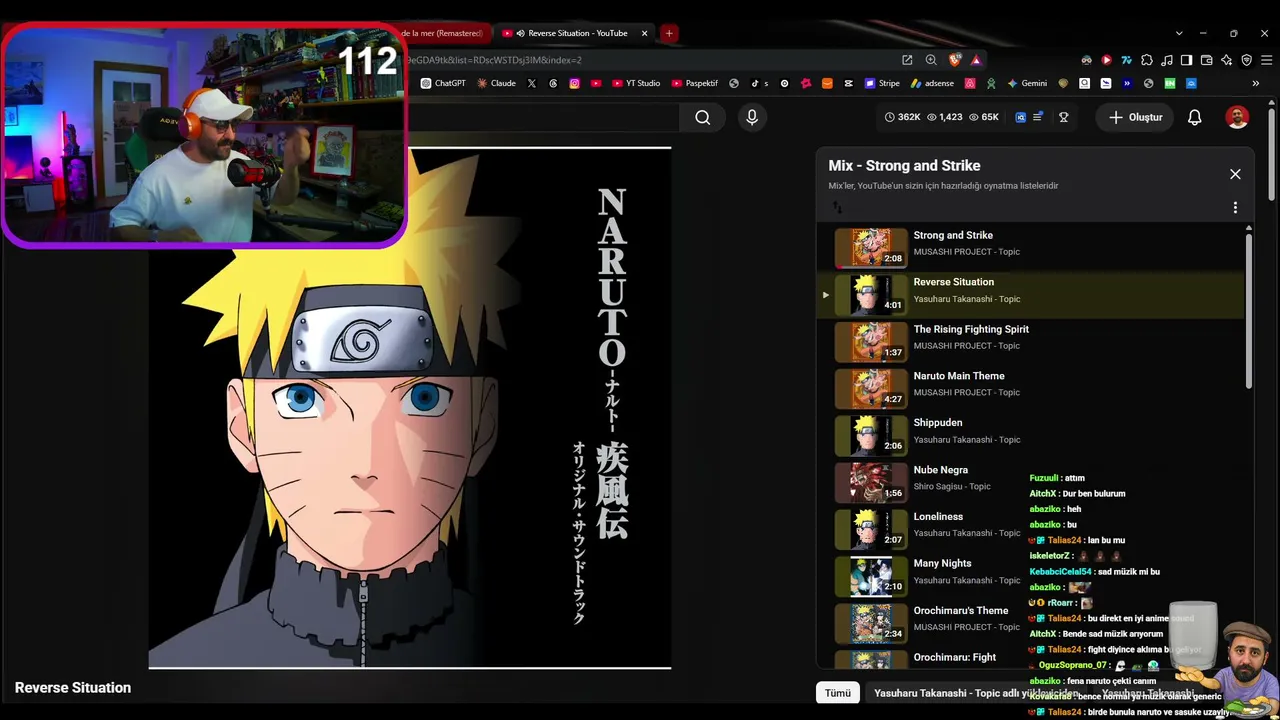
Task: Open the YouTube account avatar menu
Action: click(x=1237, y=117)
